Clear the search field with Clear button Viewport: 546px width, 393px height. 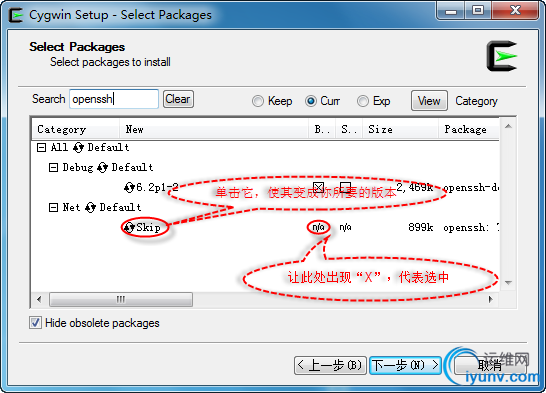click(178, 99)
